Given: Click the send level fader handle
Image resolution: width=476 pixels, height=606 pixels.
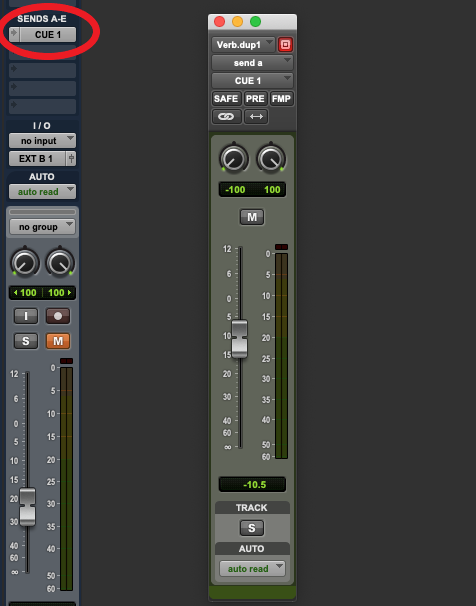Looking at the screenshot, I should point(240,339).
